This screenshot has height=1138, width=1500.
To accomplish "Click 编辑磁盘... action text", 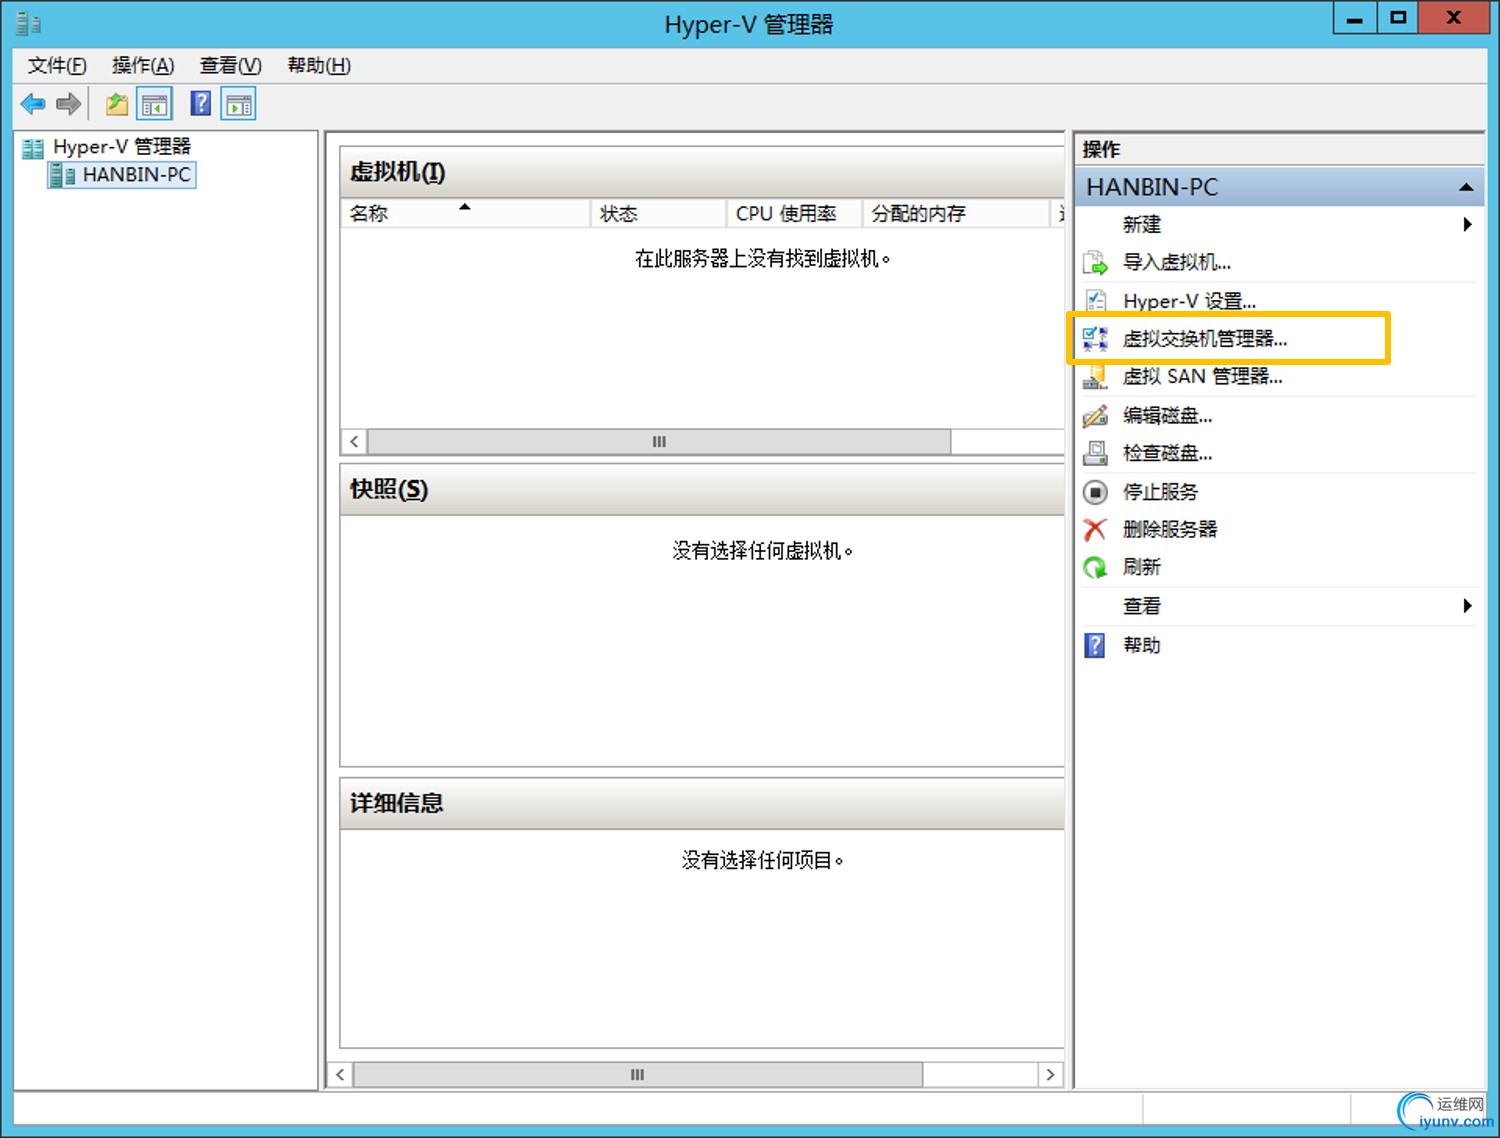I will [x=1167, y=415].
